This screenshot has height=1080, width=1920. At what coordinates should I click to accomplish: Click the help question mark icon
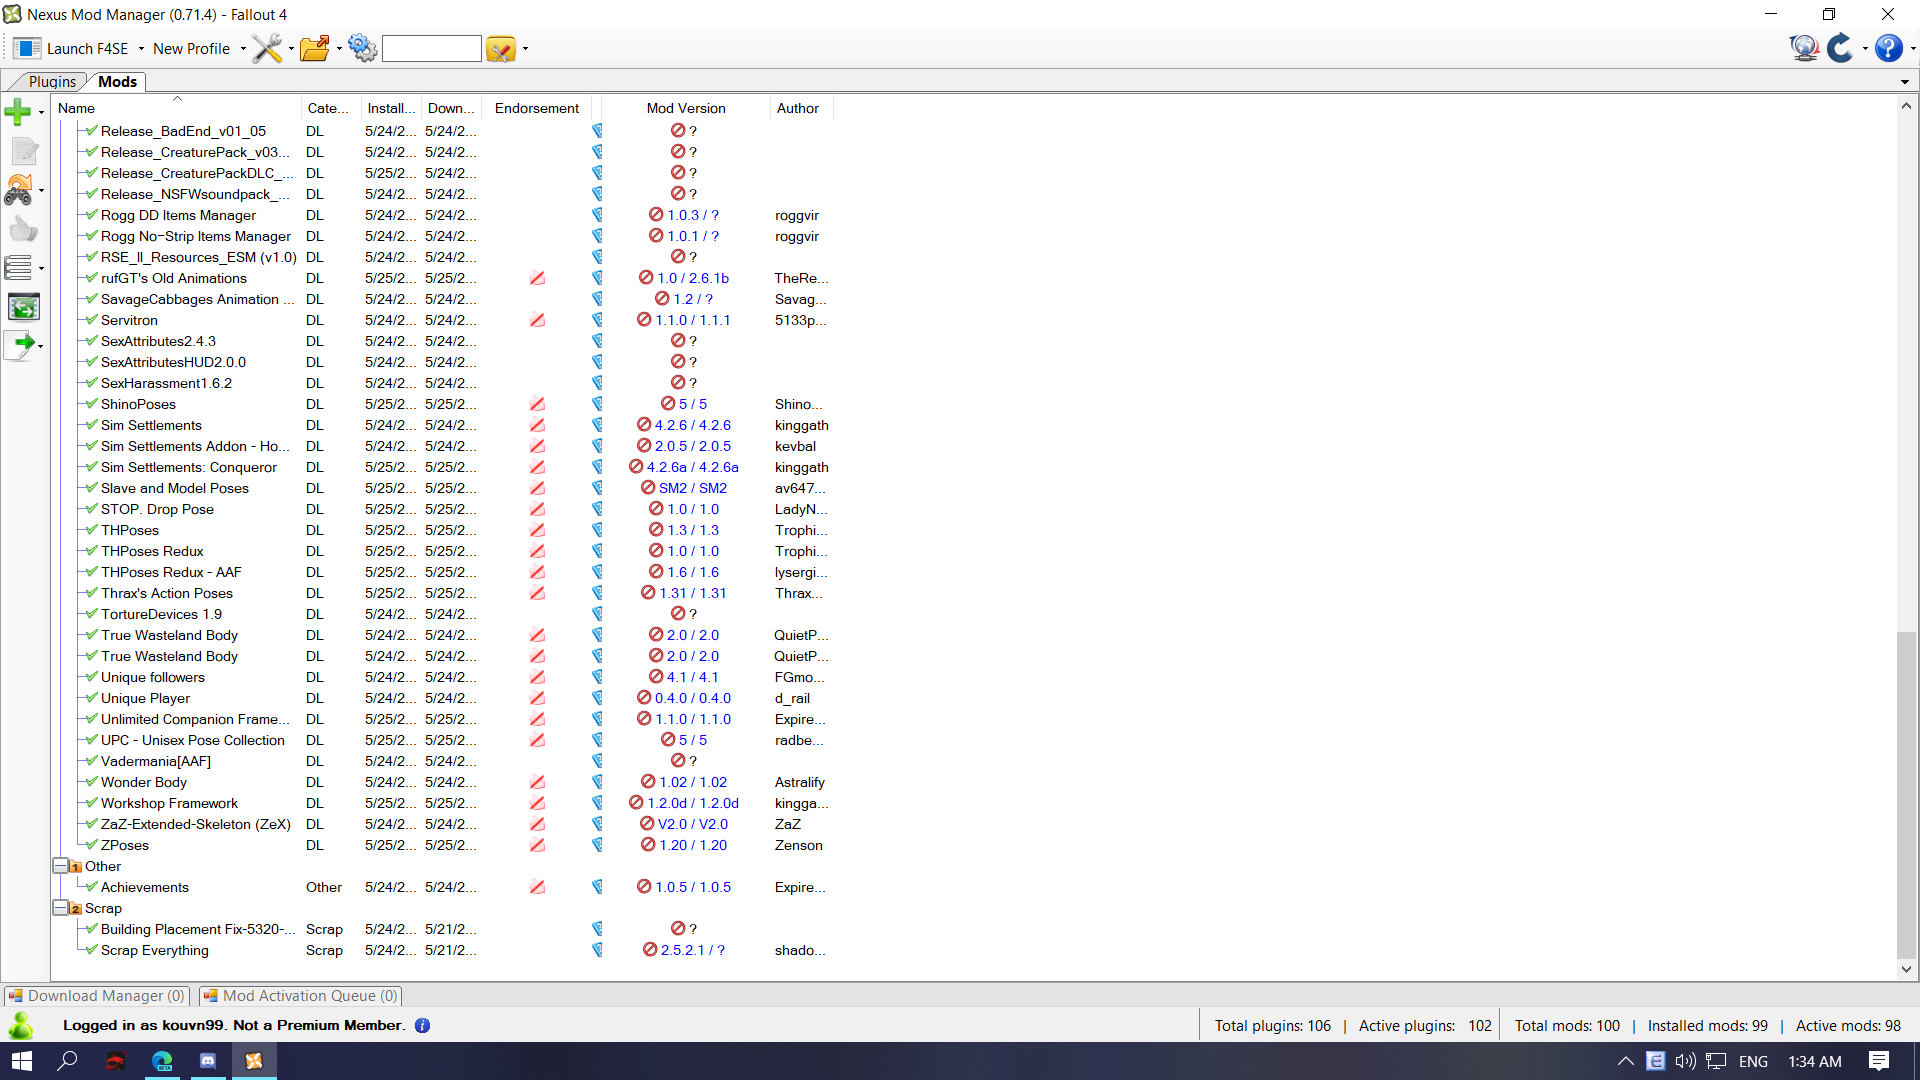(x=1888, y=48)
